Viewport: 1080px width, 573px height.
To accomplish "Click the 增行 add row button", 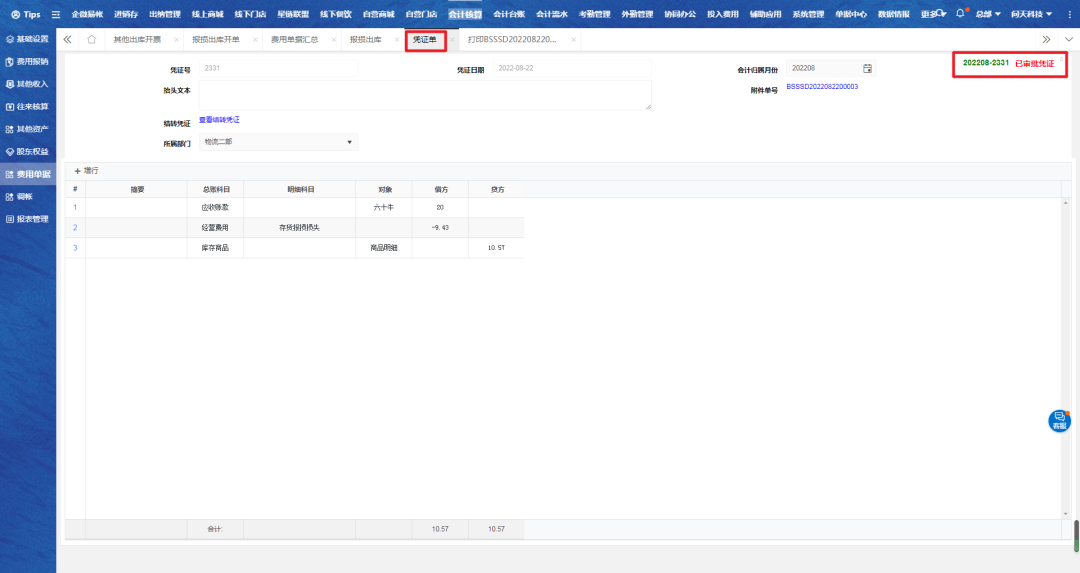I will [86, 171].
